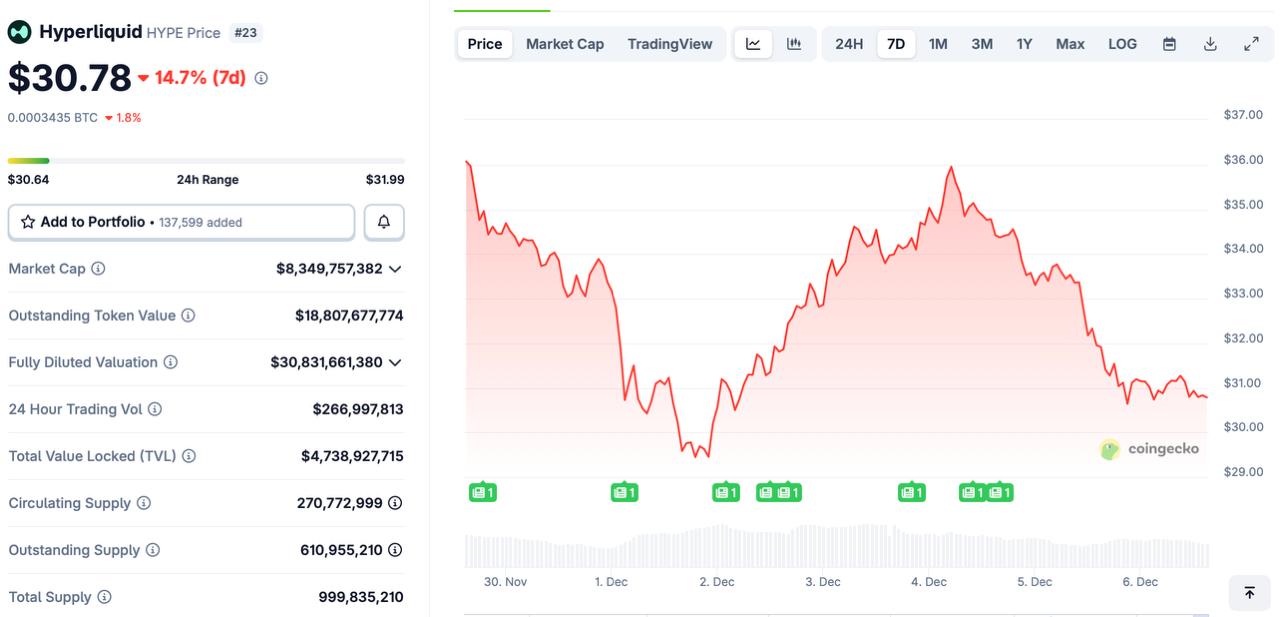
Task: Click the 24h Range progress bar
Action: (x=206, y=161)
